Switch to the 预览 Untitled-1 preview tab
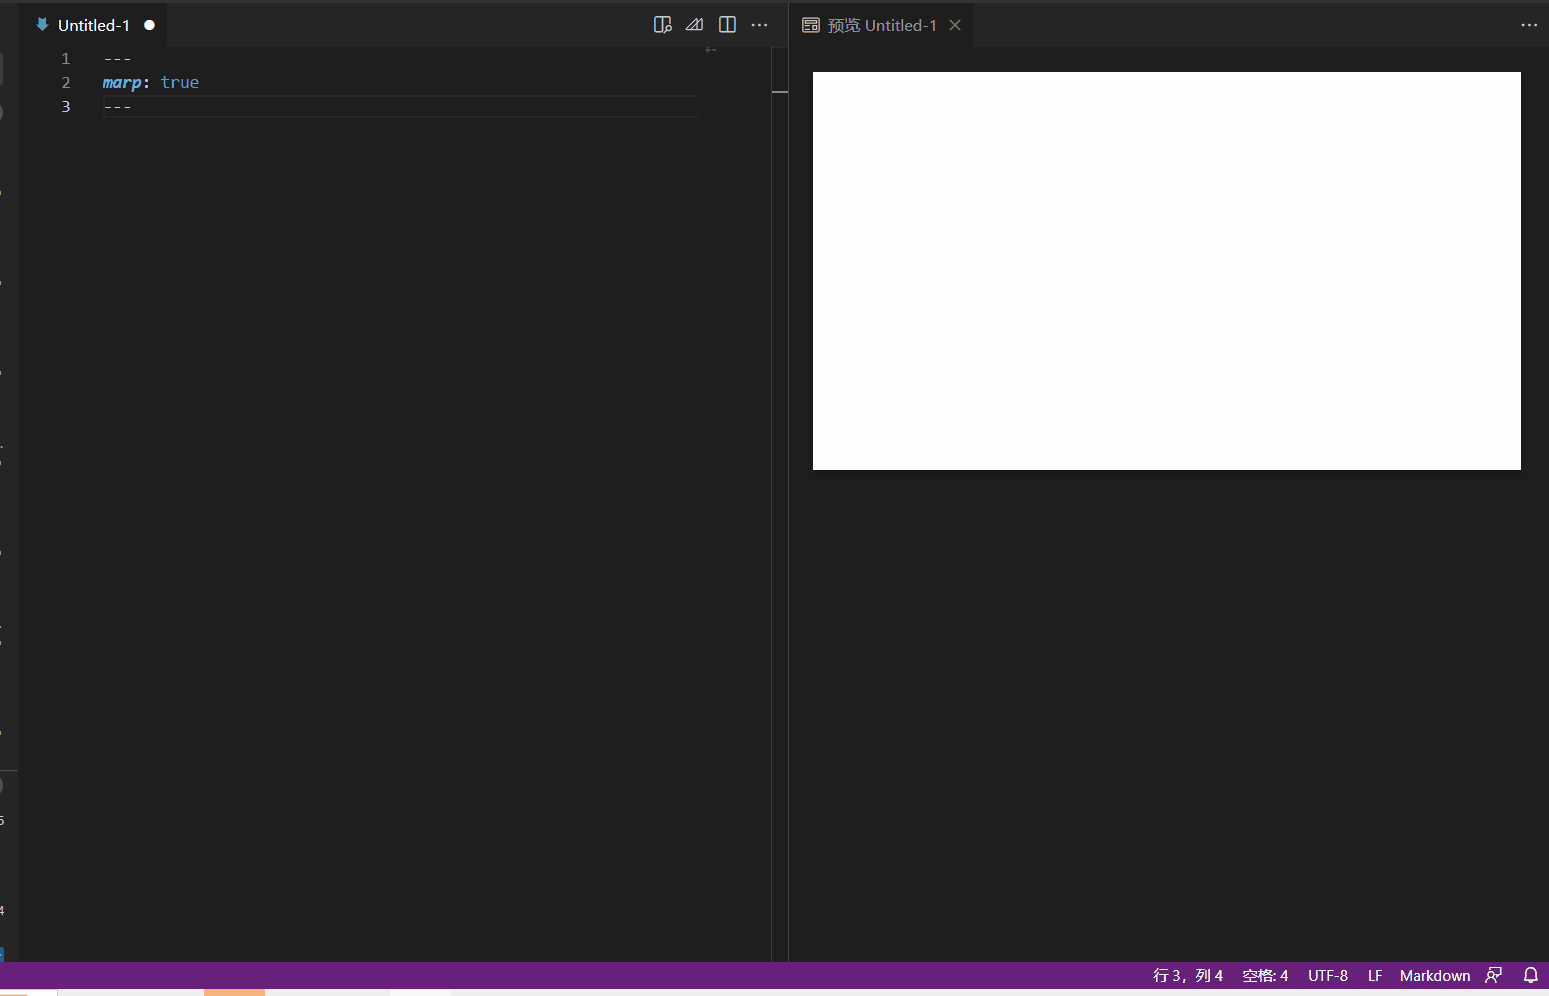 [x=885, y=25]
